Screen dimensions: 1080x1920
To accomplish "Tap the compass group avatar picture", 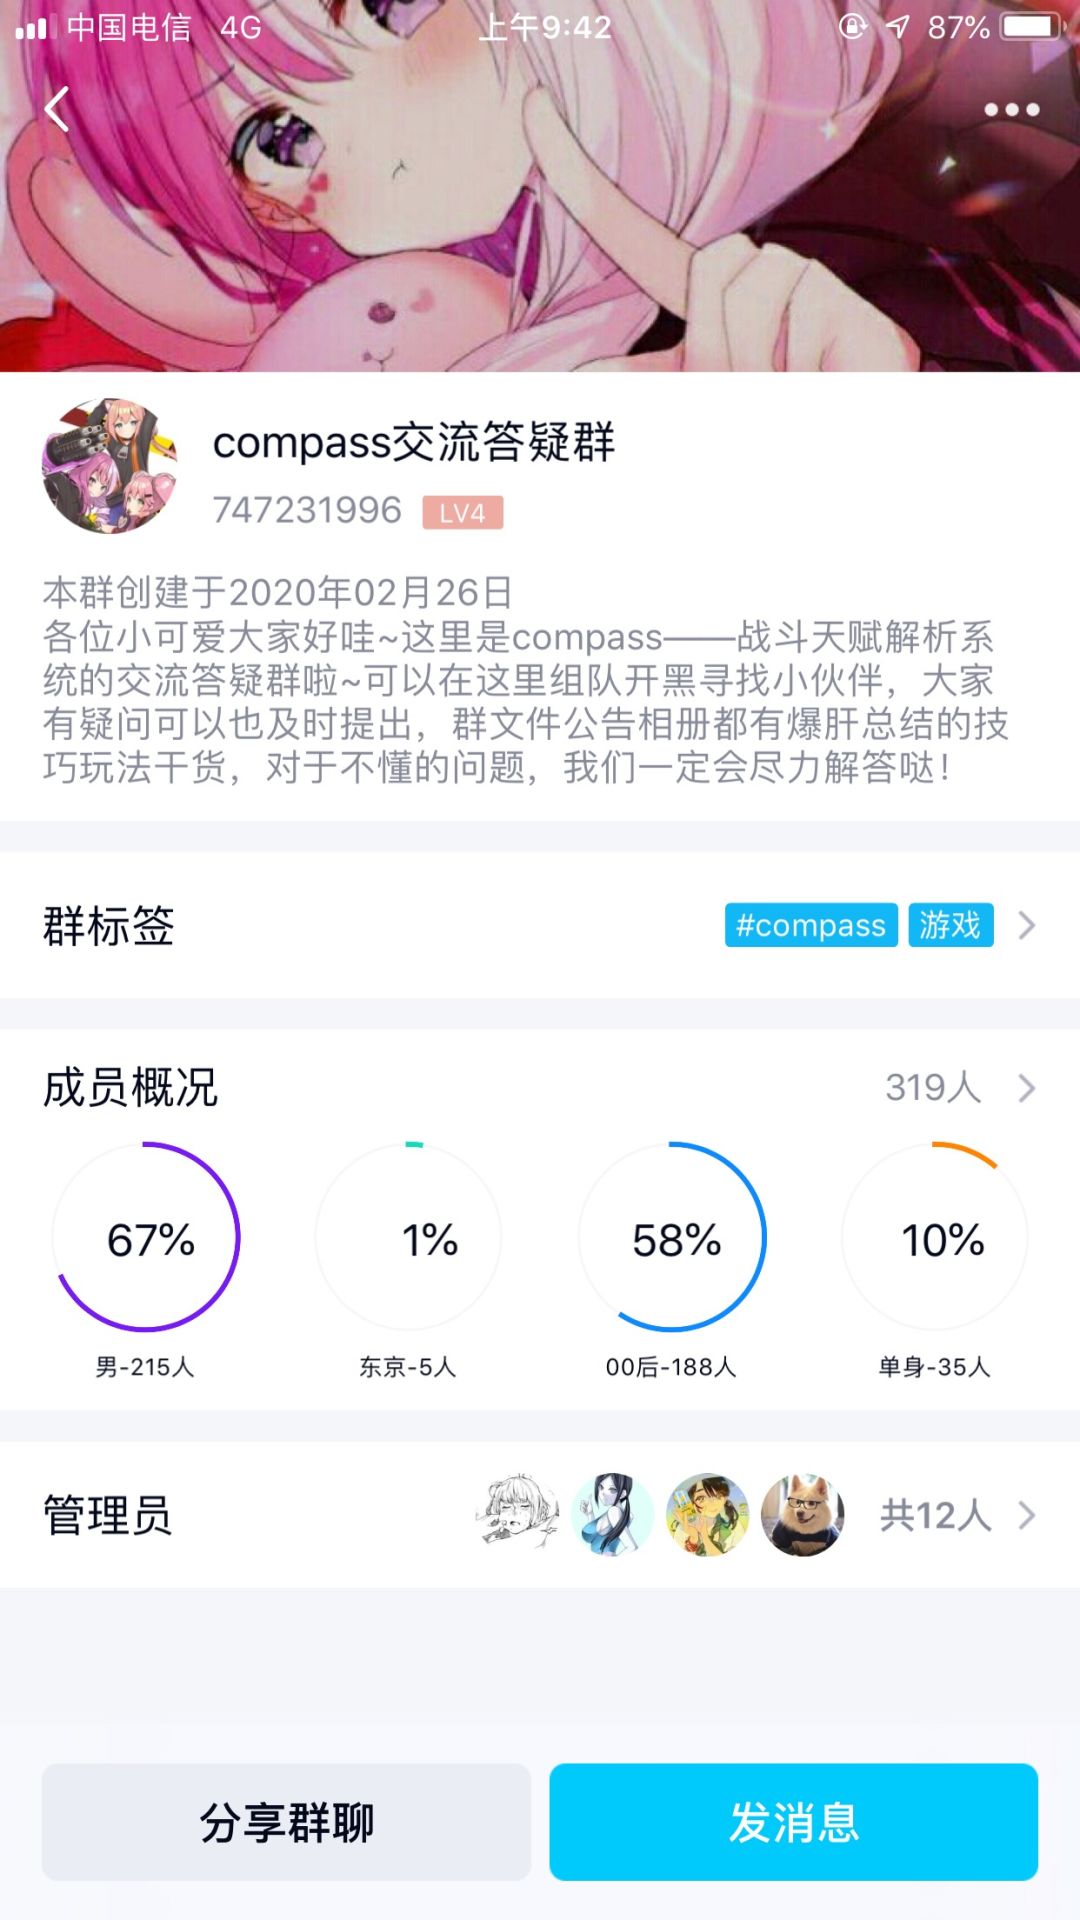I will 109,466.
